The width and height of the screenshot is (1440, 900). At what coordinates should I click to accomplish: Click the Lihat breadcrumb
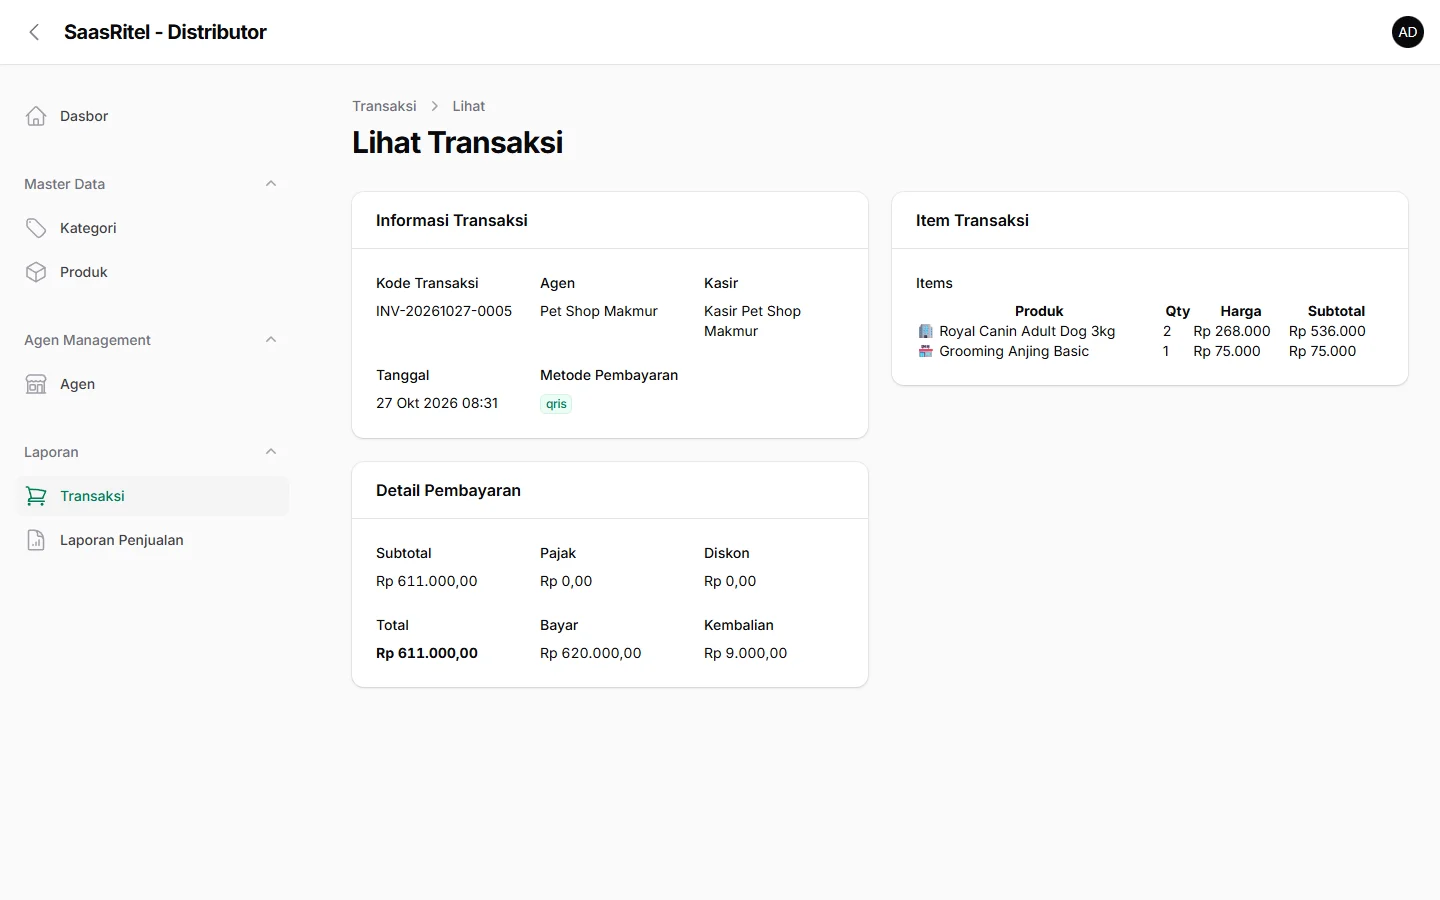point(468,106)
